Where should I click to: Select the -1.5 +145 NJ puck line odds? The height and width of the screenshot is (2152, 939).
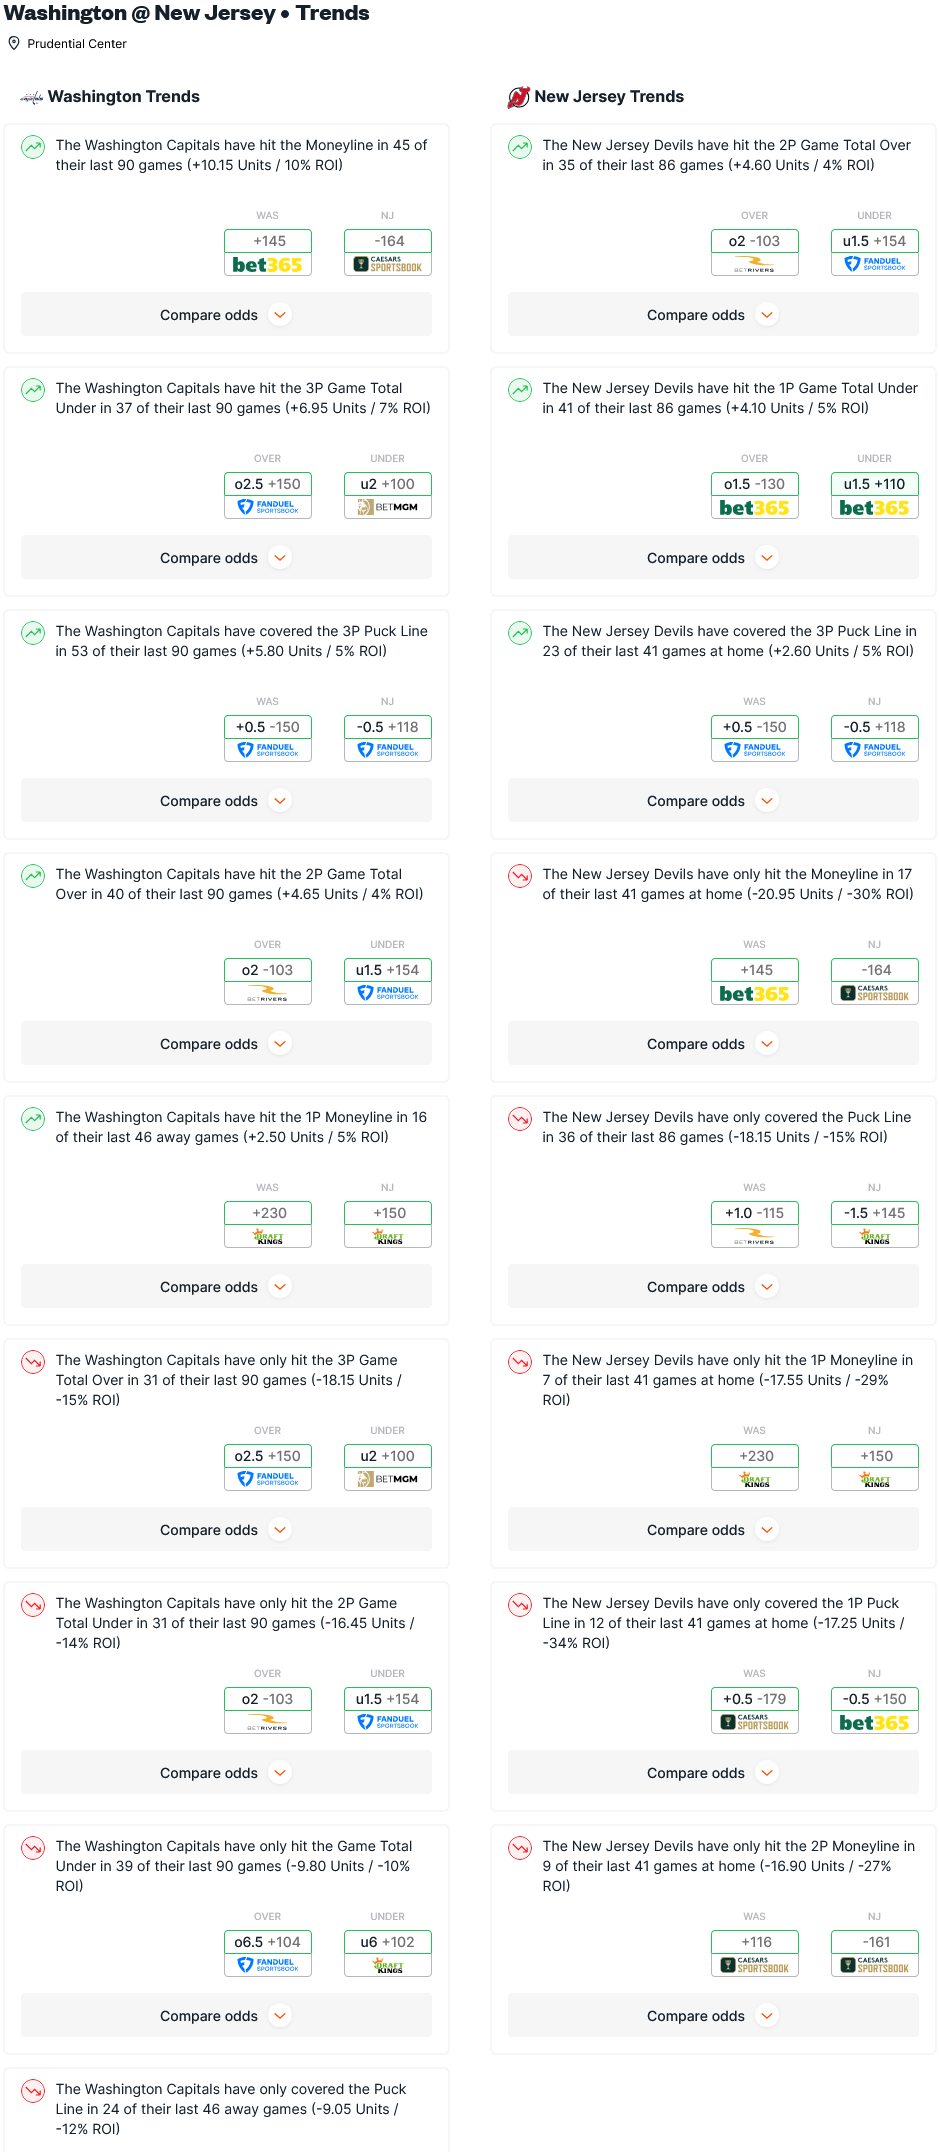coord(874,1213)
